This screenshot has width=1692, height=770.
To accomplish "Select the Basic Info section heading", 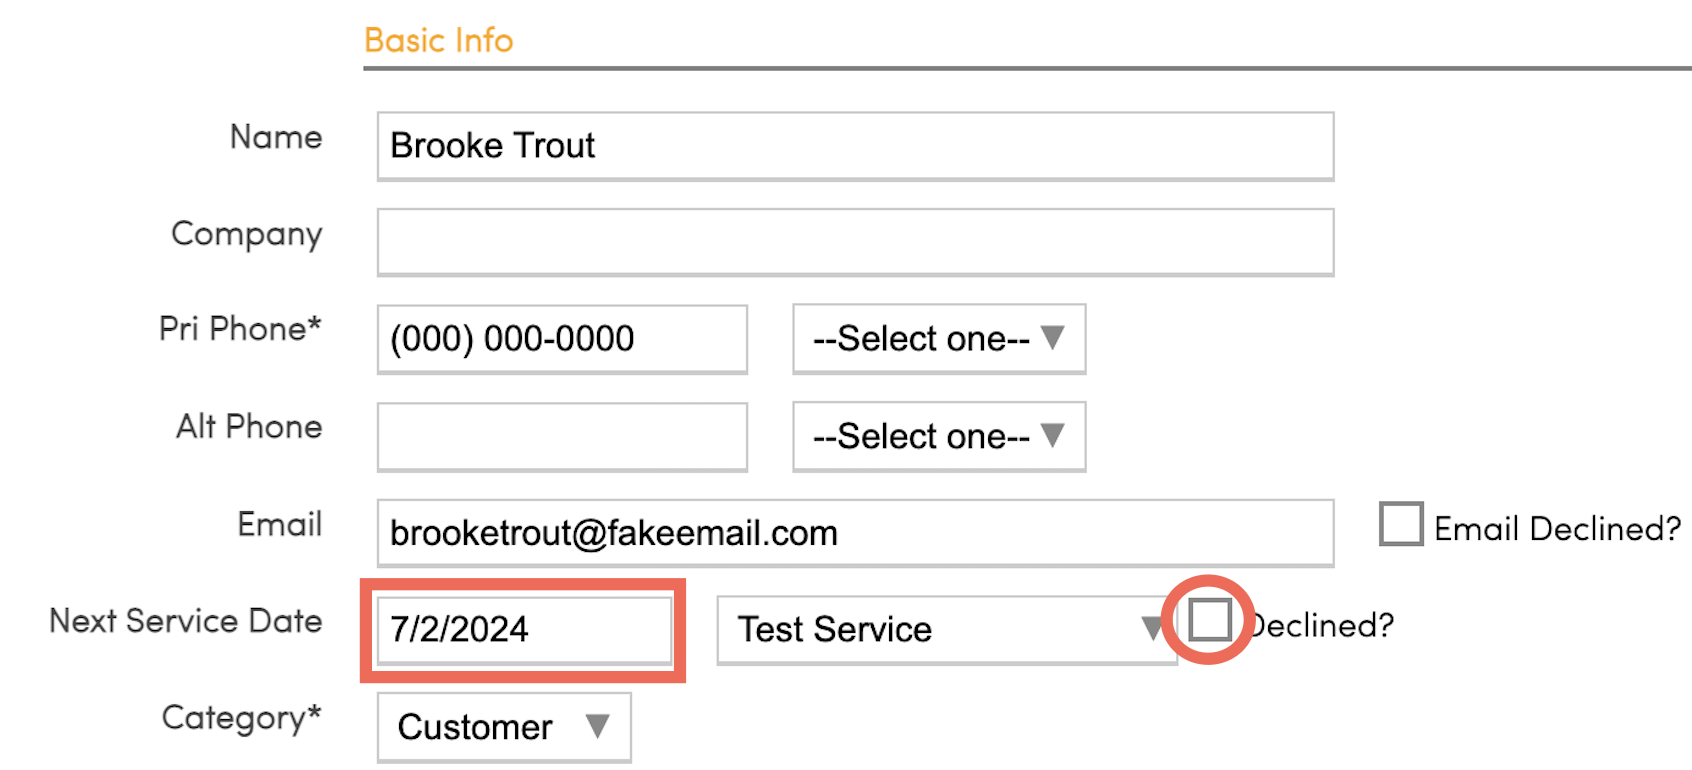I will click(x=438, y=40).
